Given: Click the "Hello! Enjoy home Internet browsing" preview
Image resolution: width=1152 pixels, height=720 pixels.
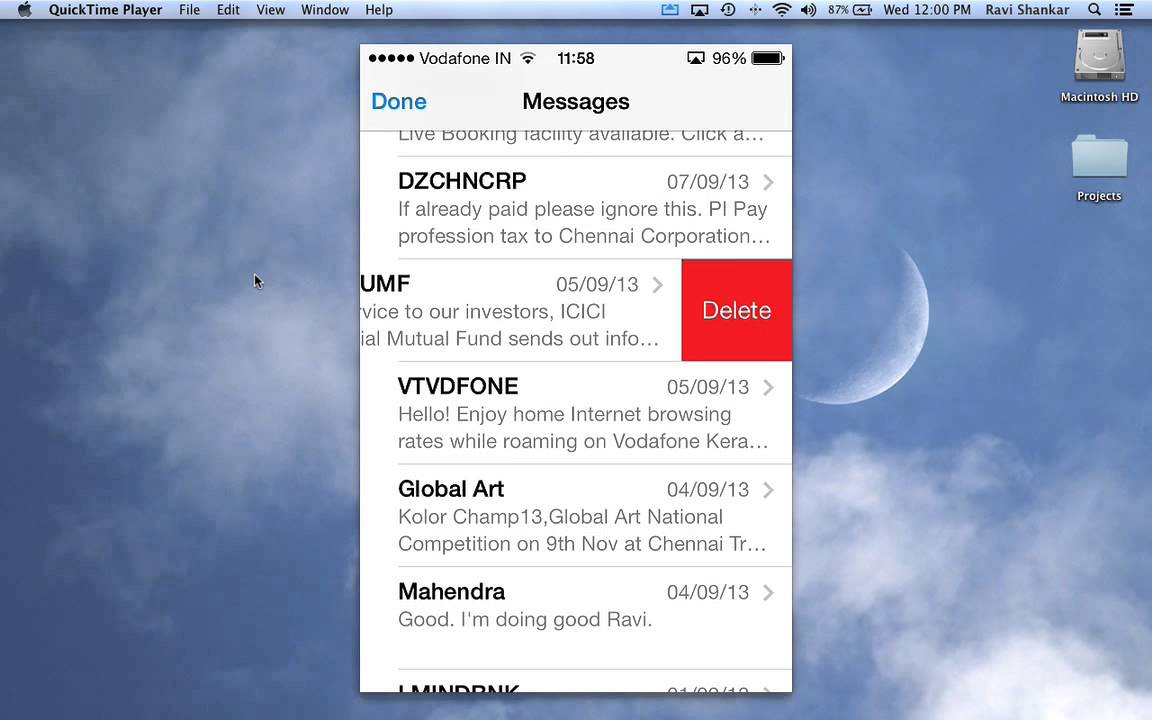Looking at the screenshot, I should [564, 414].
